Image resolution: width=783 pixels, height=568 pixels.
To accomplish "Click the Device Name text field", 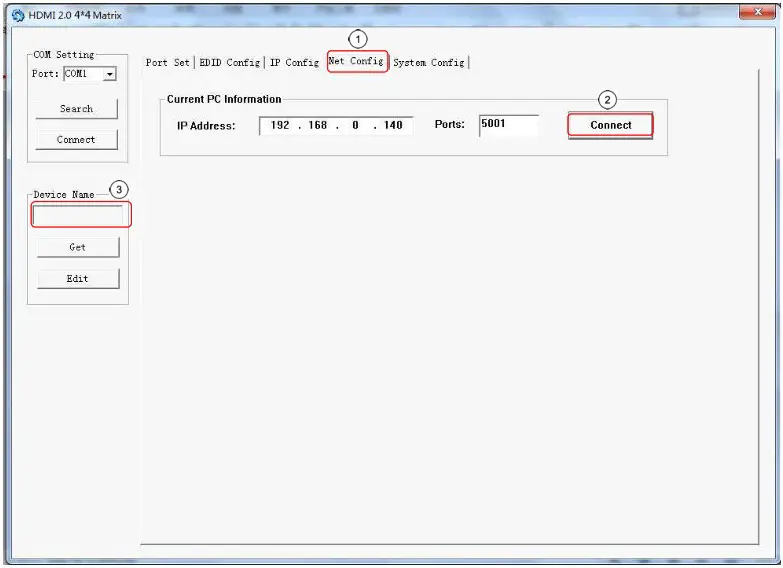I will point(78,215).
